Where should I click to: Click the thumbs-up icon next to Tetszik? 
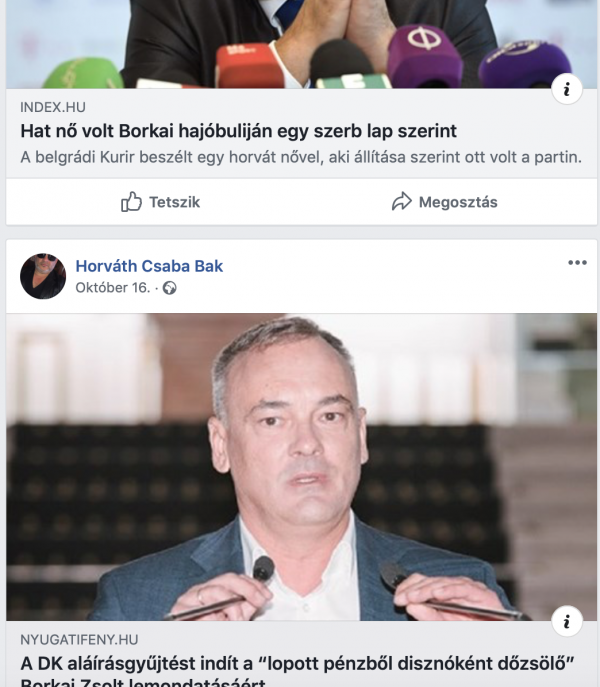point(131,202)
